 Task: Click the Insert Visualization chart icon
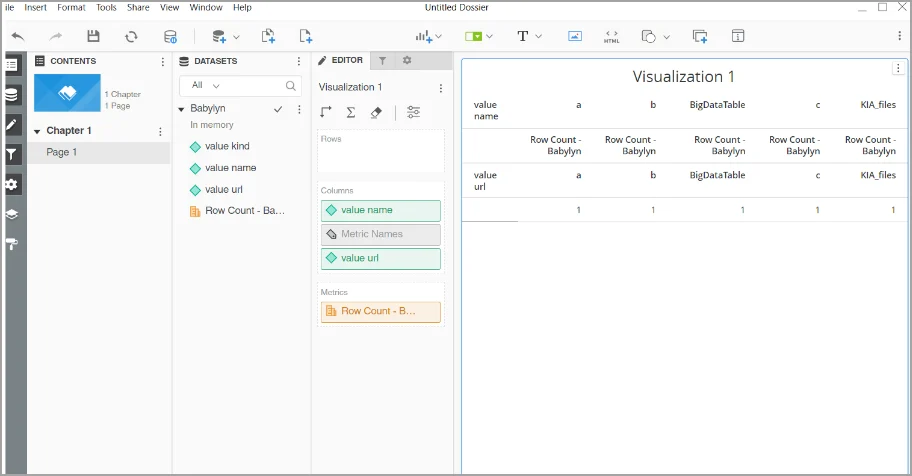click(423, 36)
